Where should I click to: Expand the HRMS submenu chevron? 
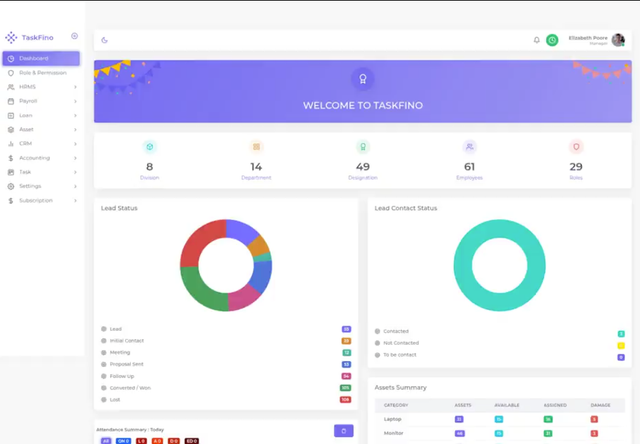(75, 87)
